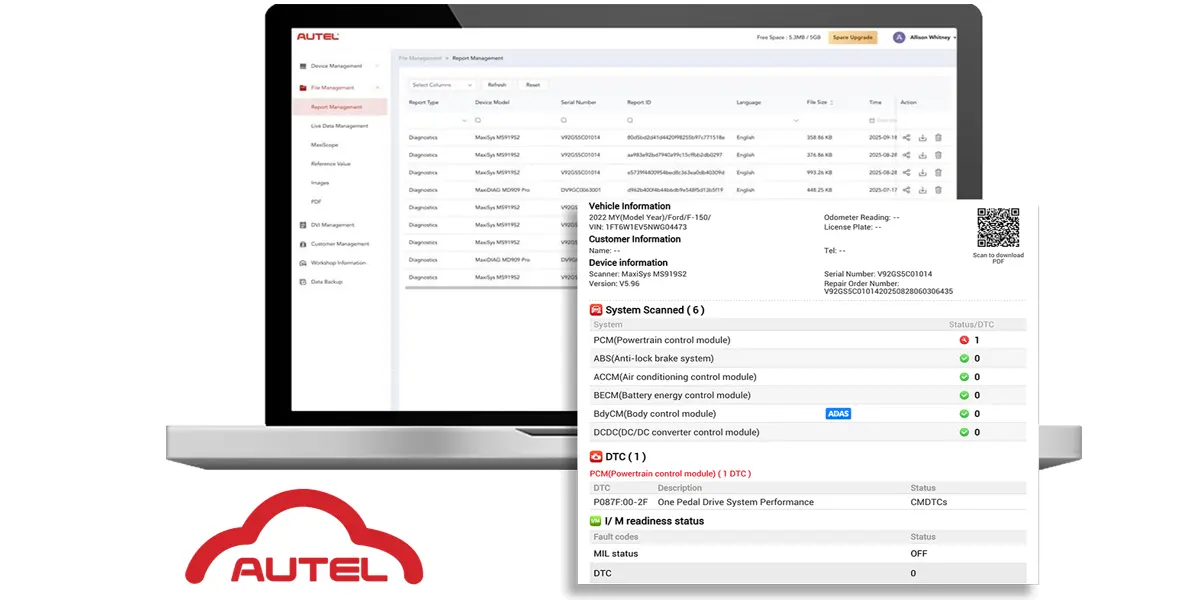Viewport: 1200px width, 600px height.
Task: Click the PCM(Powertrain control module) system row
Action: point(808,340)
